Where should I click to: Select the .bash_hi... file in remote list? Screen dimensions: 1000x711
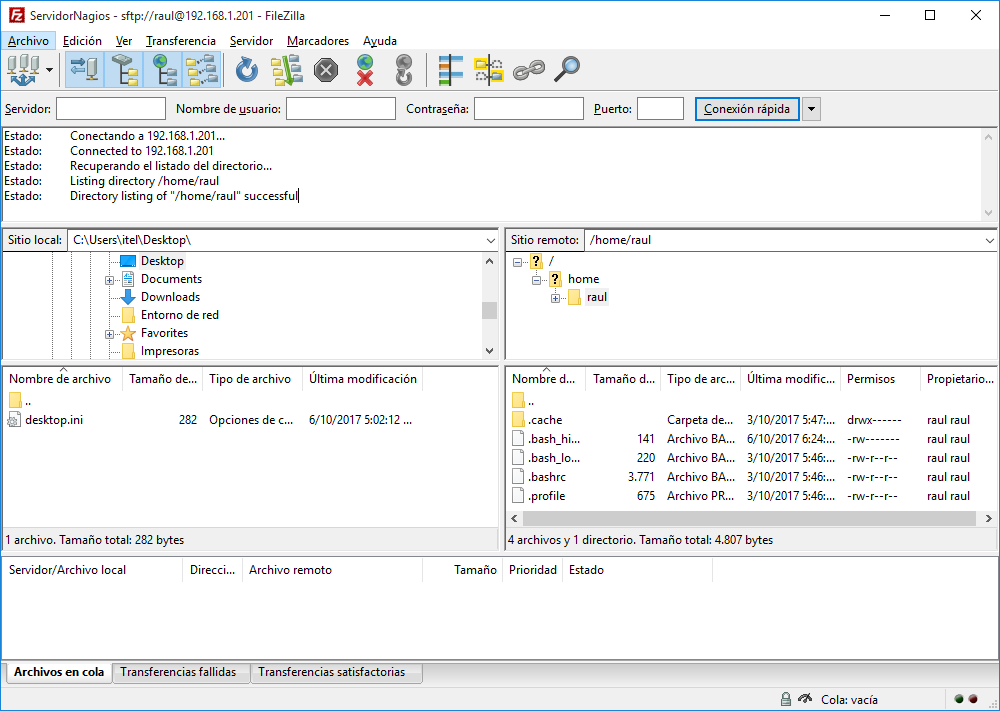point(554,439)
